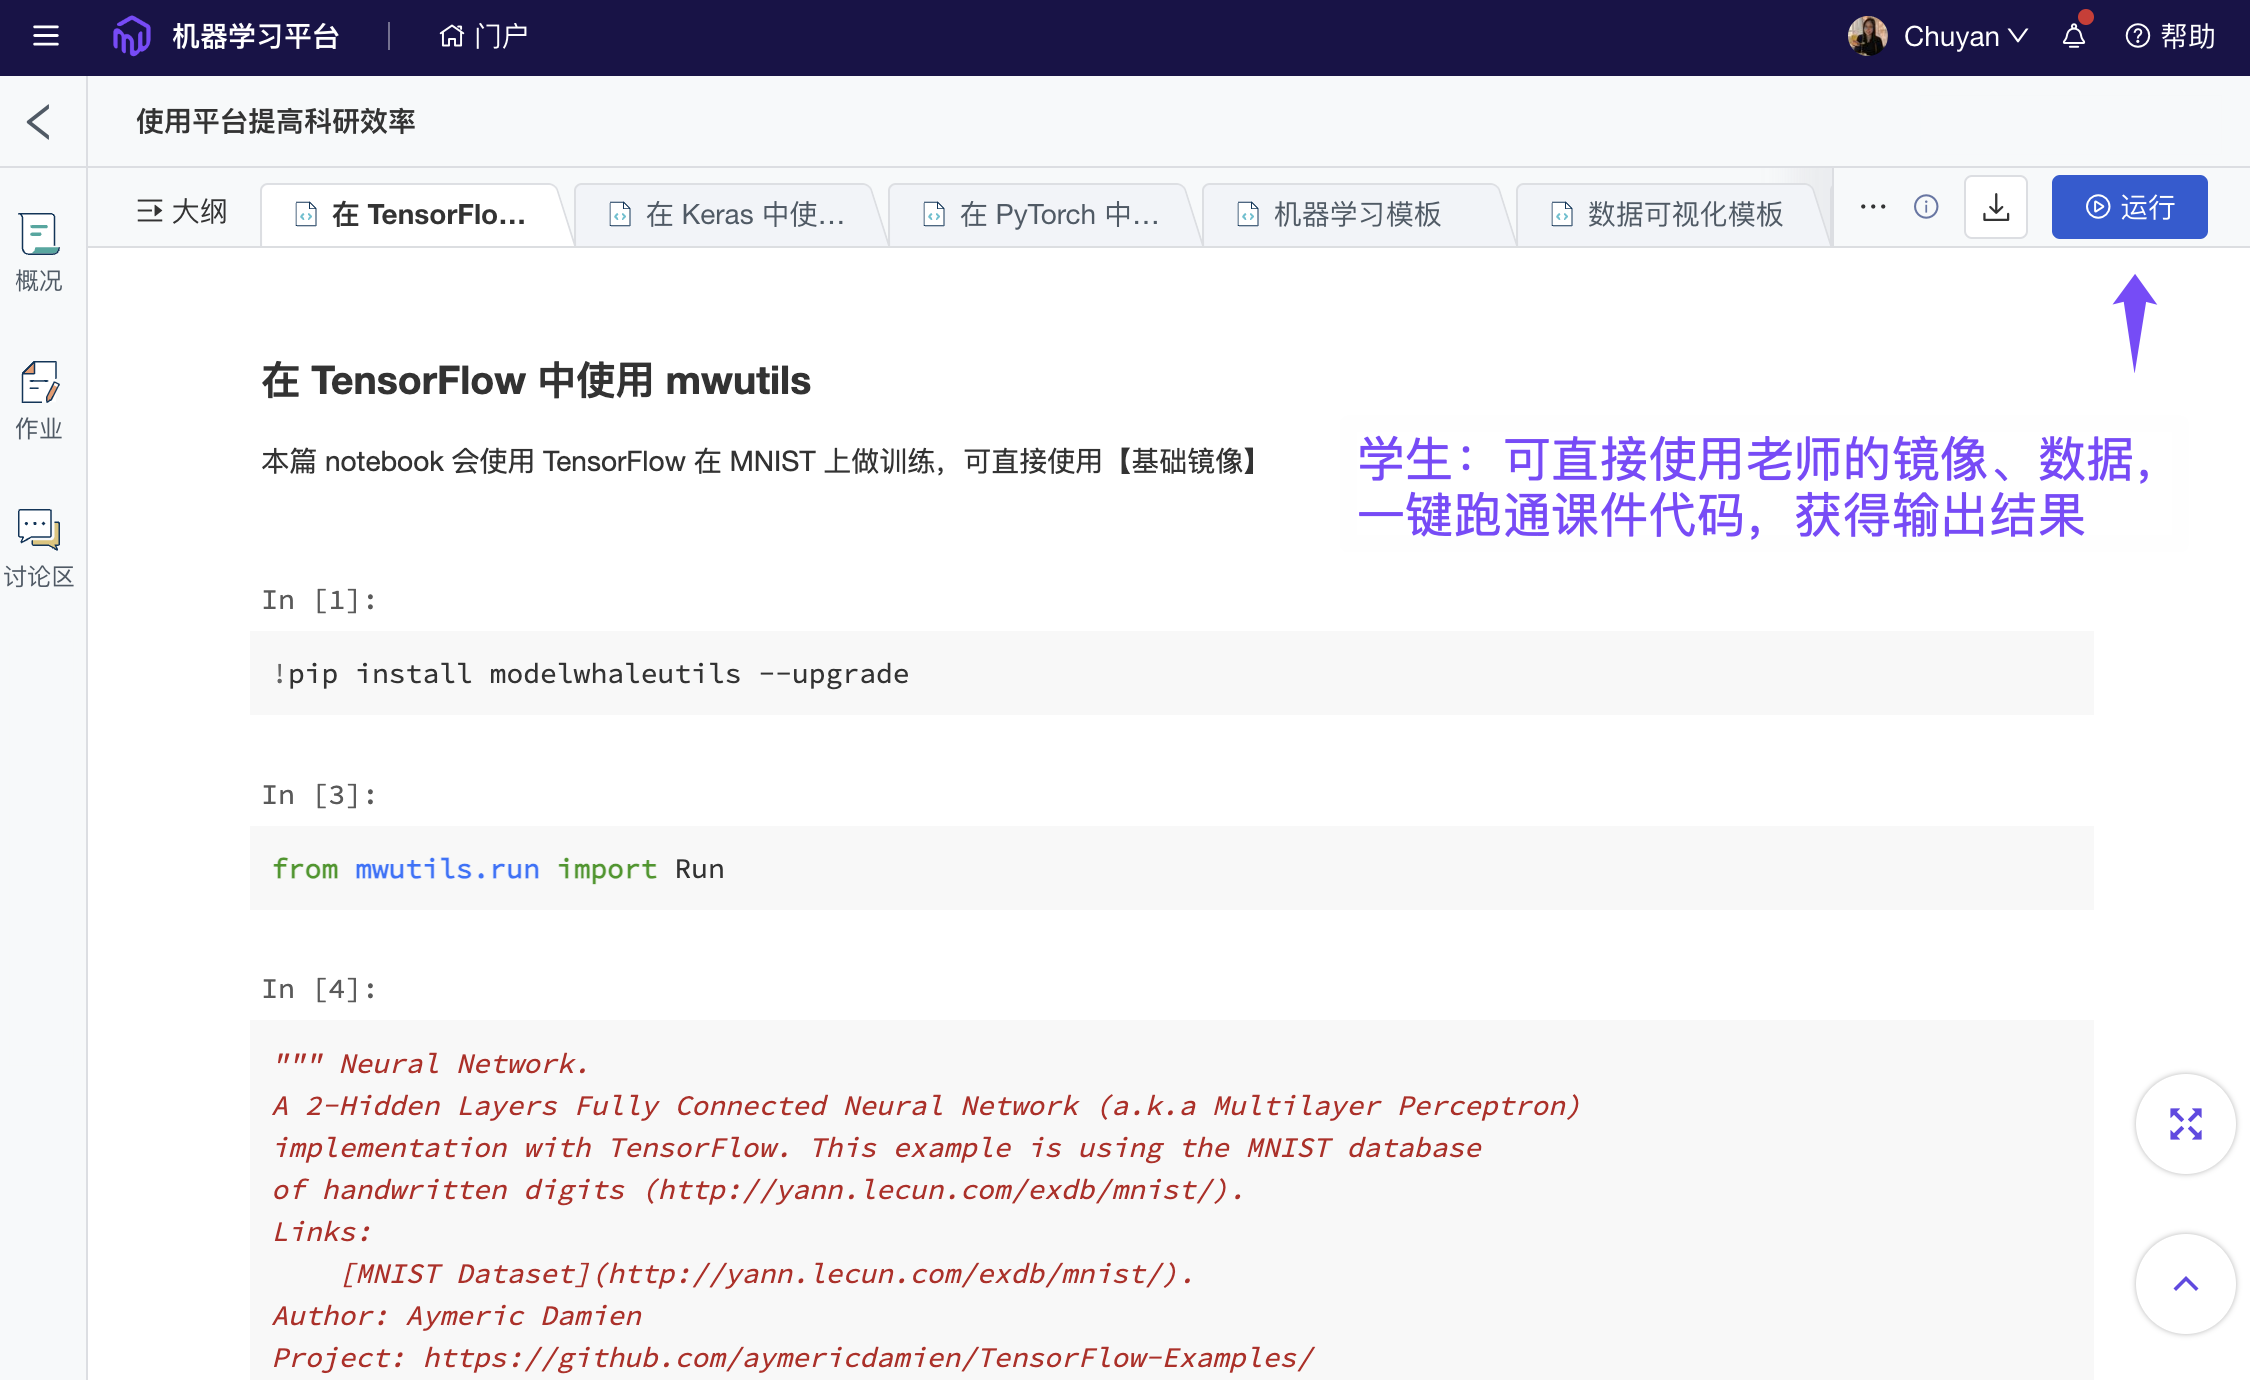Open the ... more options menu
This screenshot has width=2250, height=1380.
click(x=1871, y=206)
